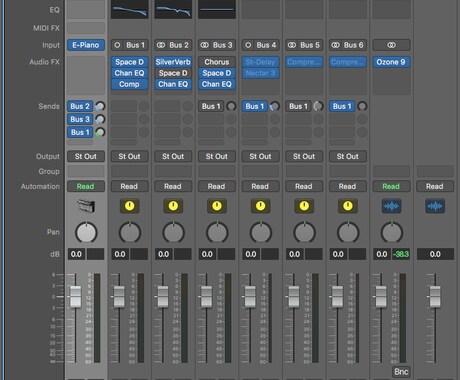460x380 pixels.
Task: Open the EQ curve thumbnail on Bus 1 strip
Action: coord(130,9)
